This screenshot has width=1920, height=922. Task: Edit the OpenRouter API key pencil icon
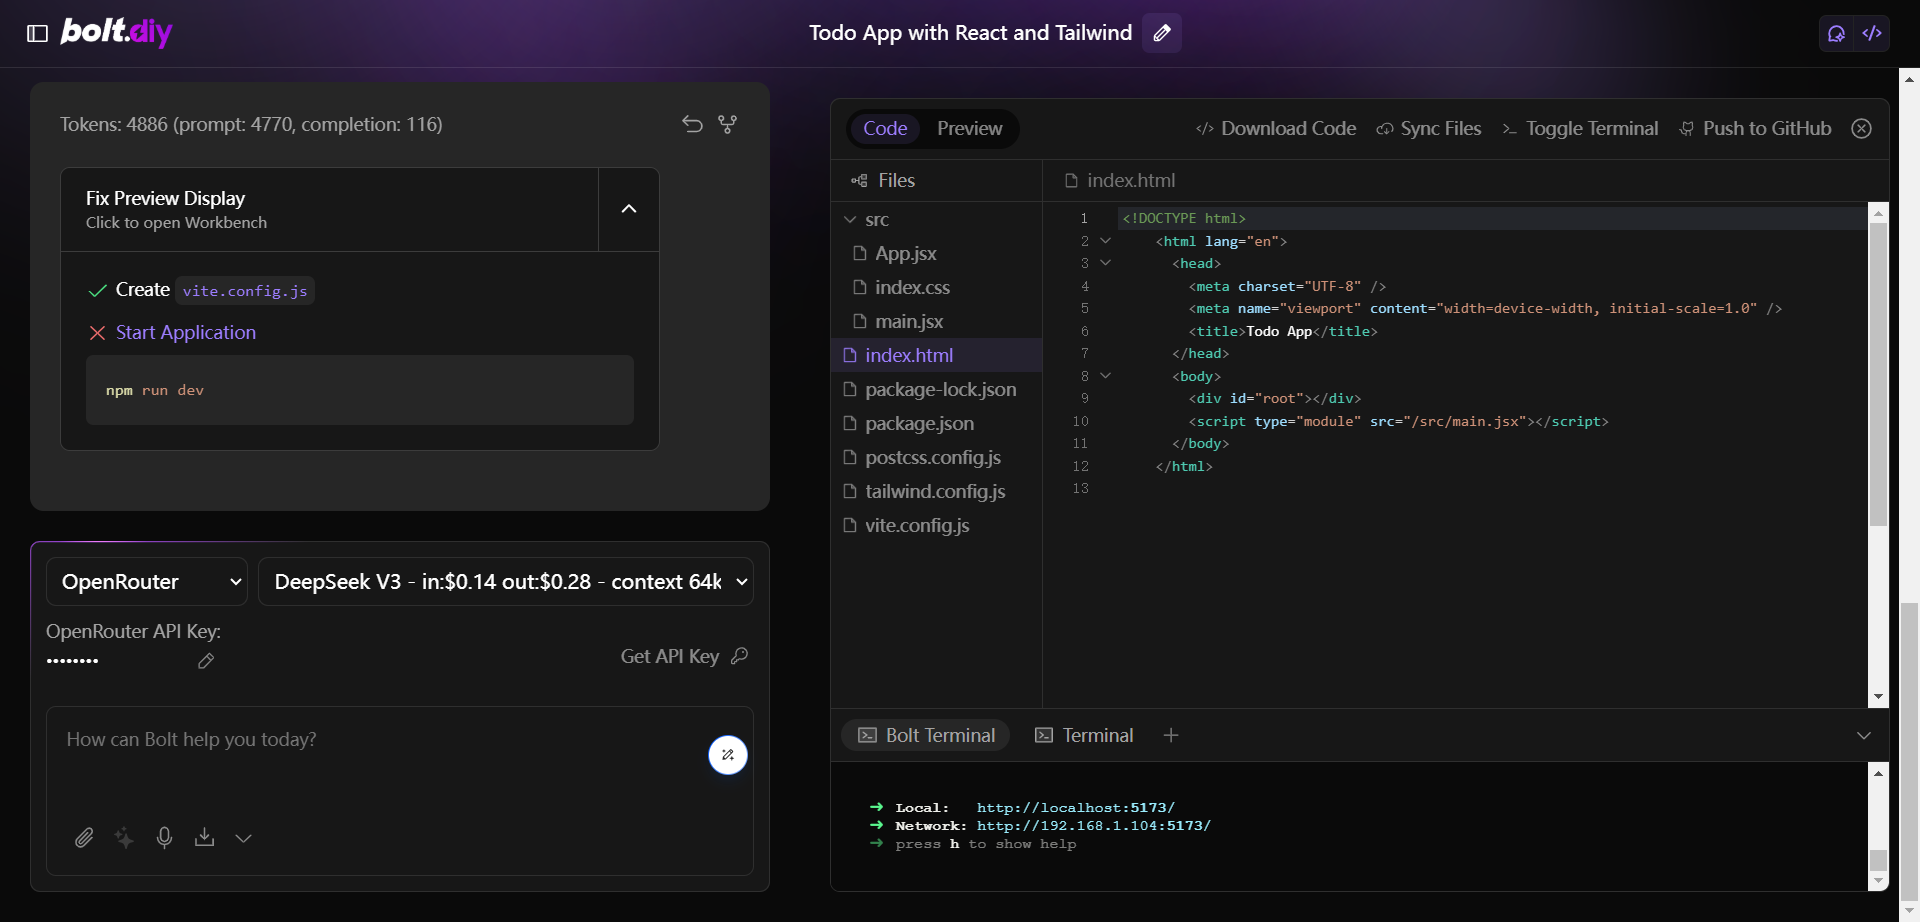[x=206, y=661]
